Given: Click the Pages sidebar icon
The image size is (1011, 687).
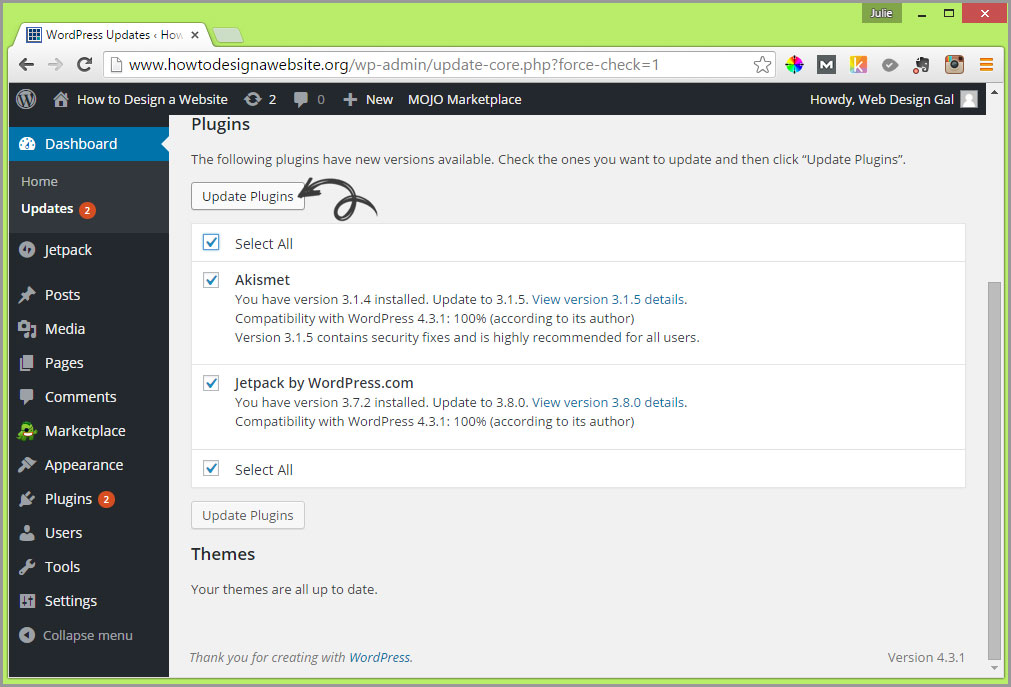Looking at the screenshot, I should pos(27,363).
